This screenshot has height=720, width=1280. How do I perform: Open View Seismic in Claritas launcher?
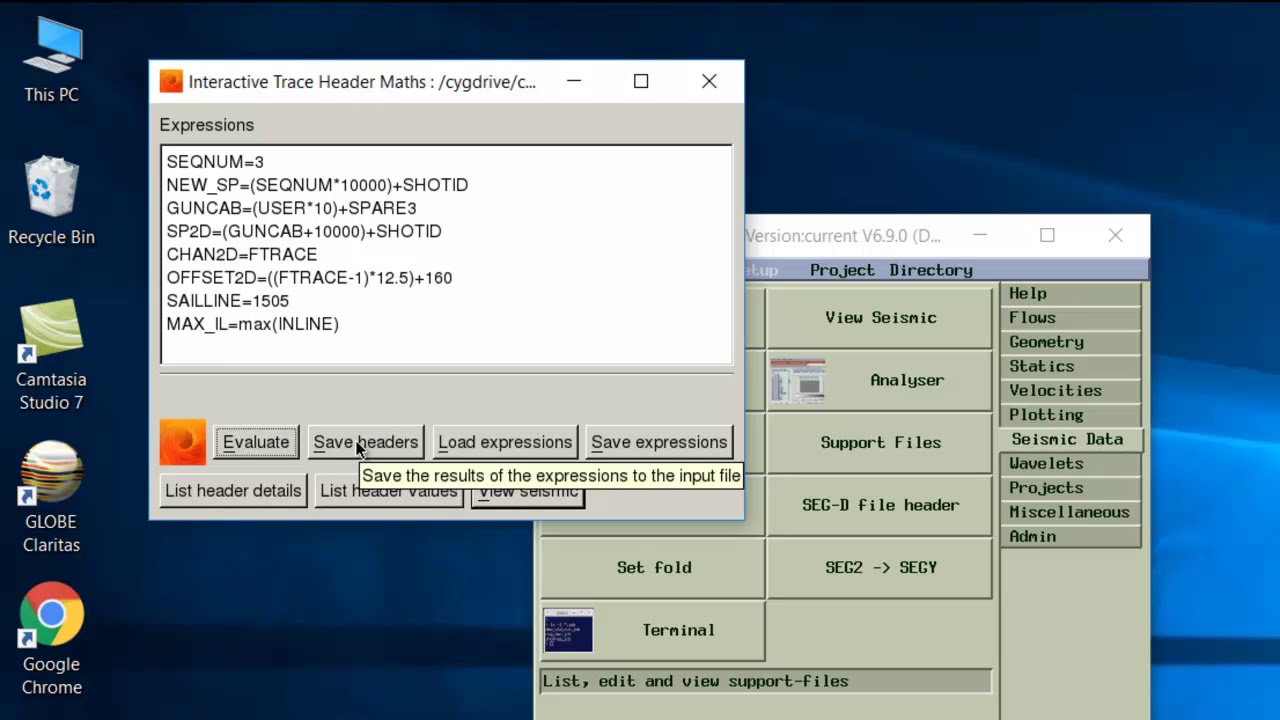pos(880,317)
